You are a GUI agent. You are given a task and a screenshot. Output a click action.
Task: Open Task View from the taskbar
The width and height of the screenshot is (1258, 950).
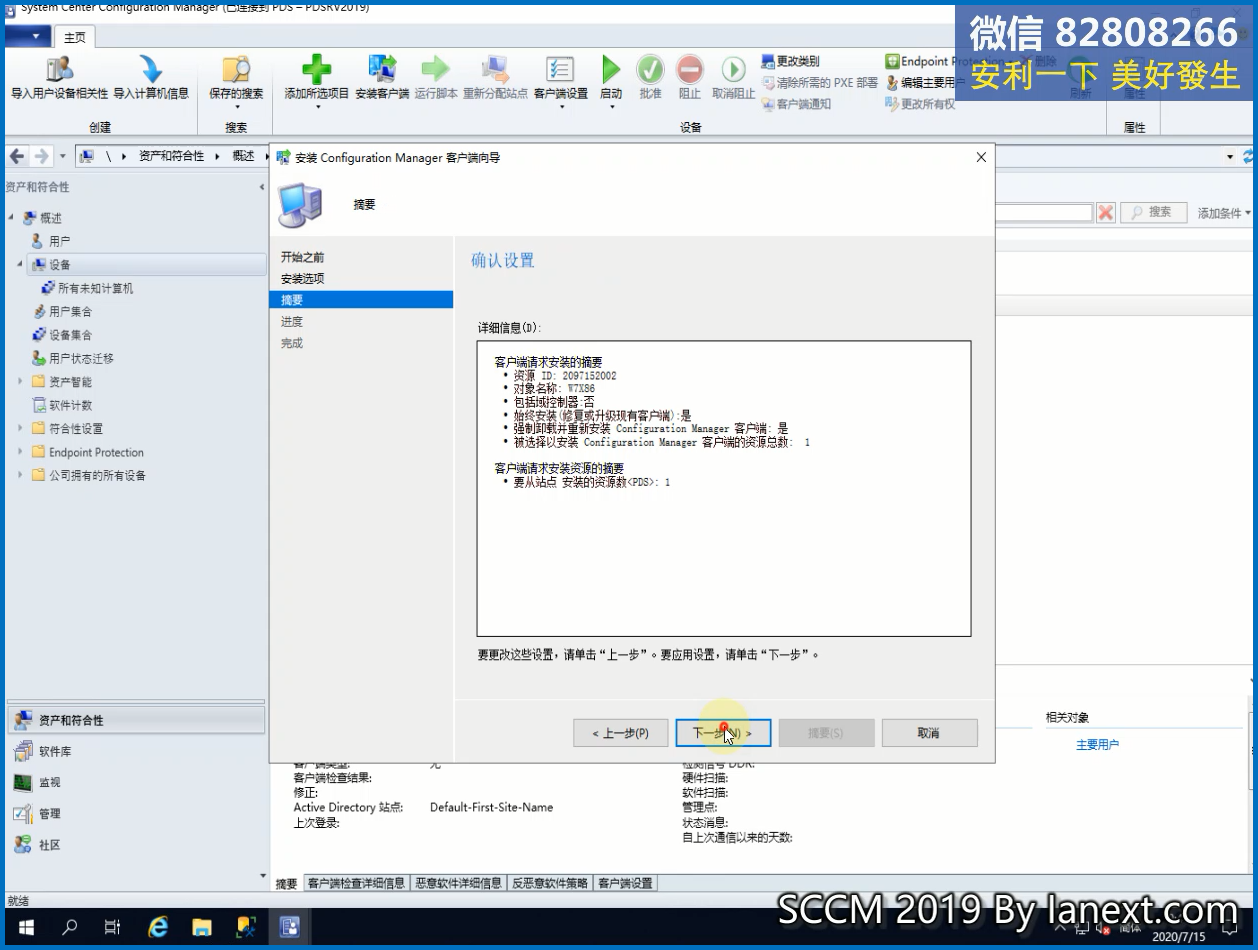(x=113, y=927)
